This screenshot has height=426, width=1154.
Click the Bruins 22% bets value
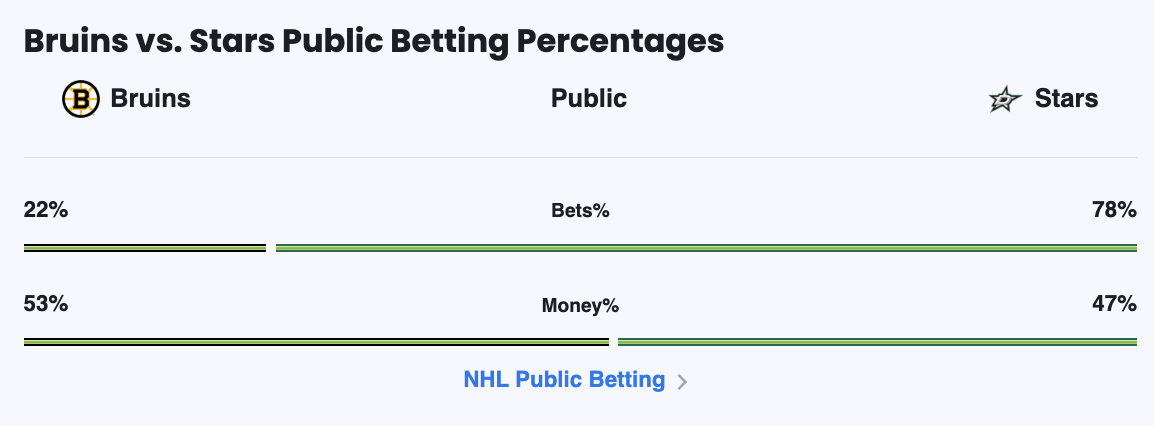click(46, 210)
